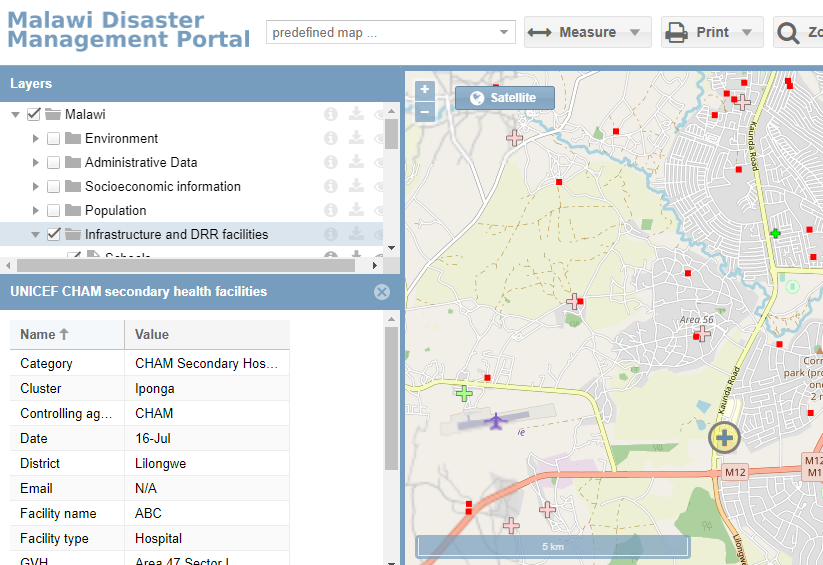Expand the Socioeconomic information folder
Screen dimensions: 823x565
coord(35,186)
